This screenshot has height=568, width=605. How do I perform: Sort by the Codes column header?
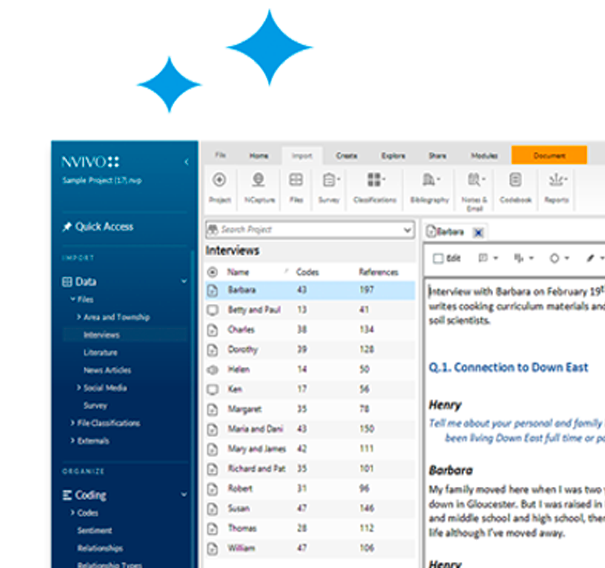point(308,272)
